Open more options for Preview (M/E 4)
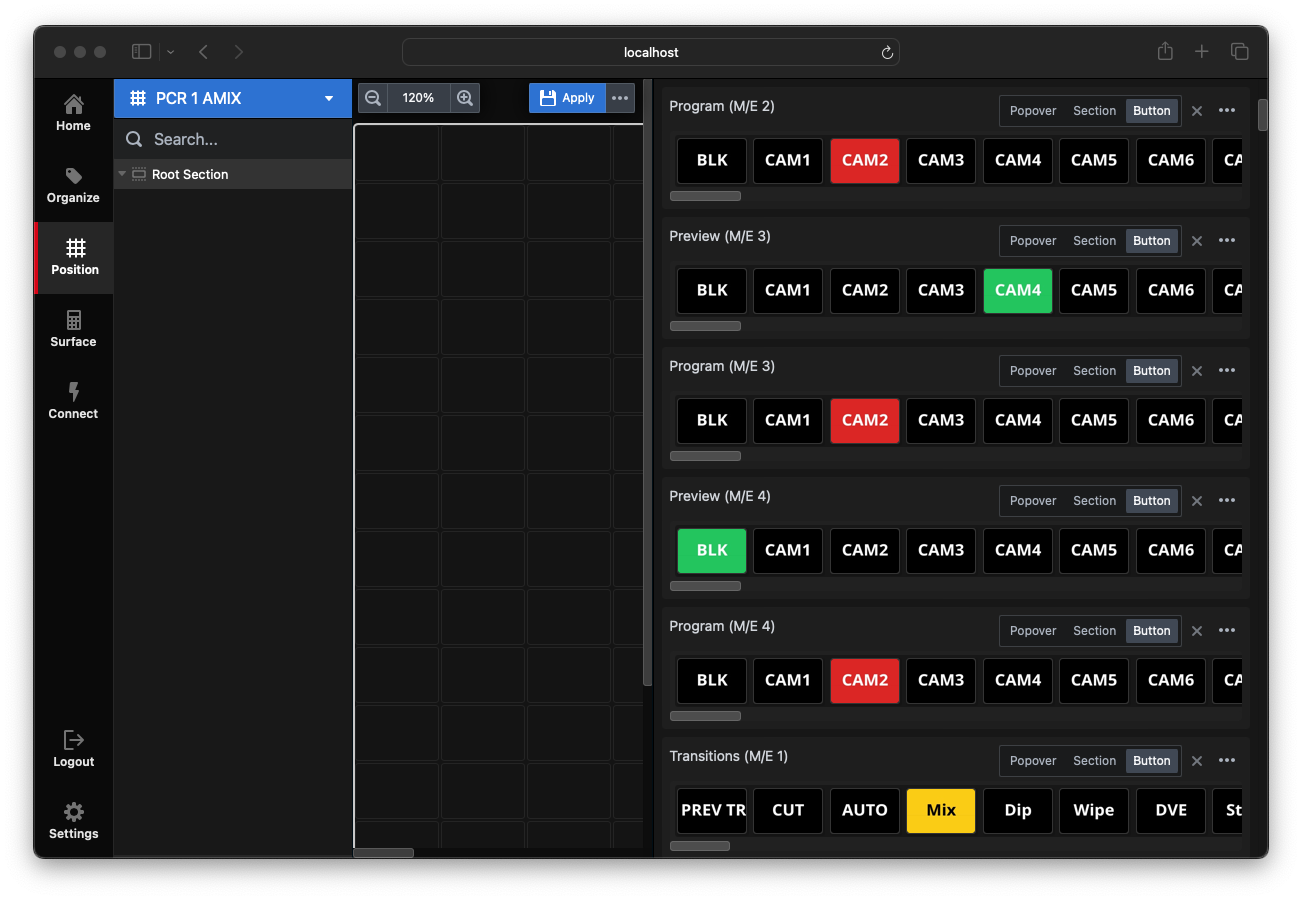 1227,500
